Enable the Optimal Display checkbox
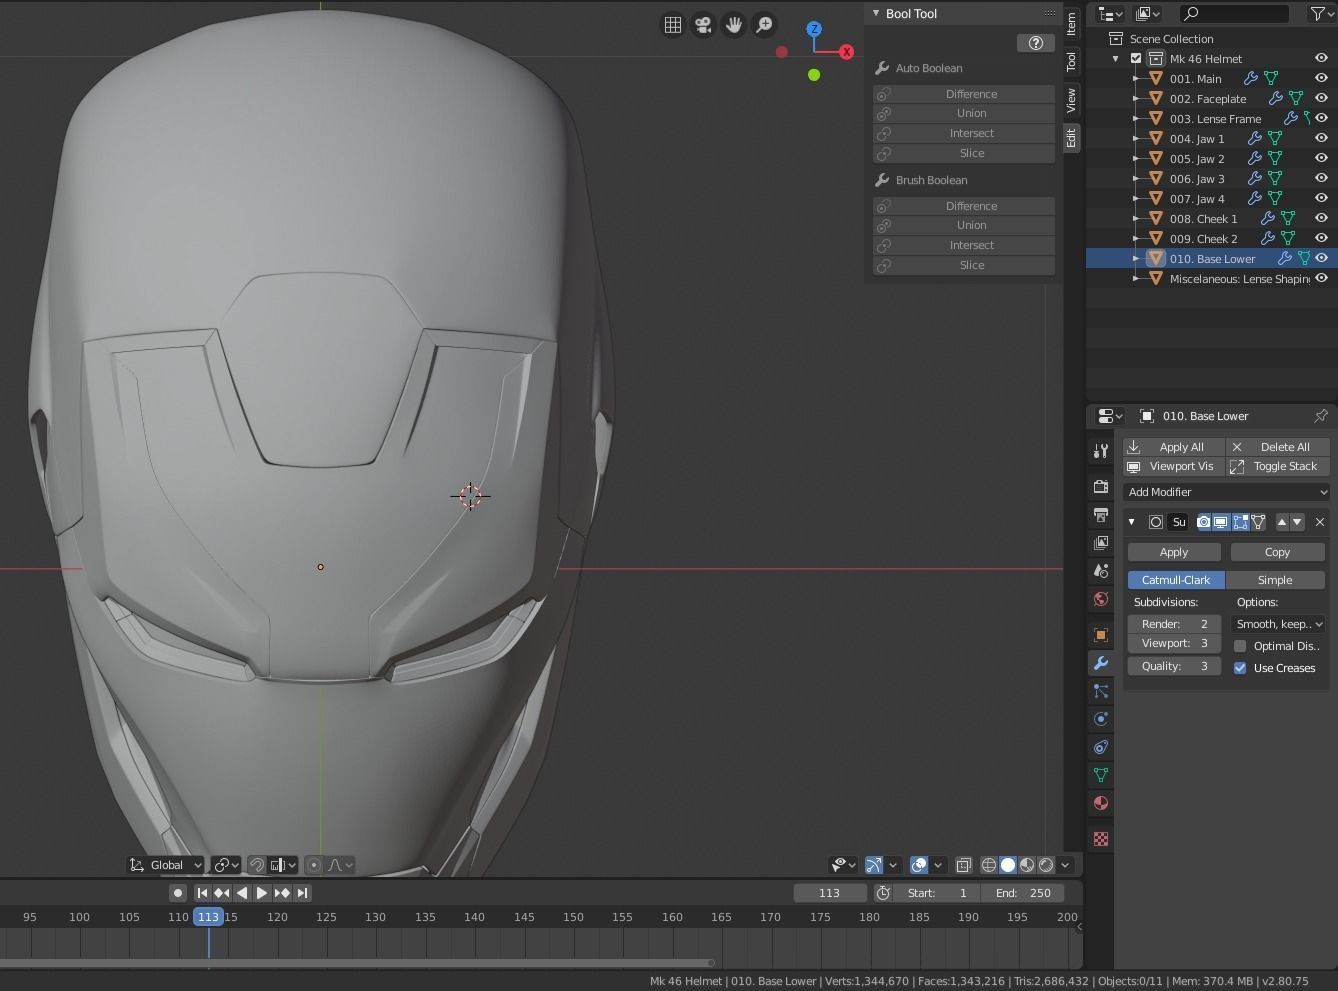 click(1240, 646)
